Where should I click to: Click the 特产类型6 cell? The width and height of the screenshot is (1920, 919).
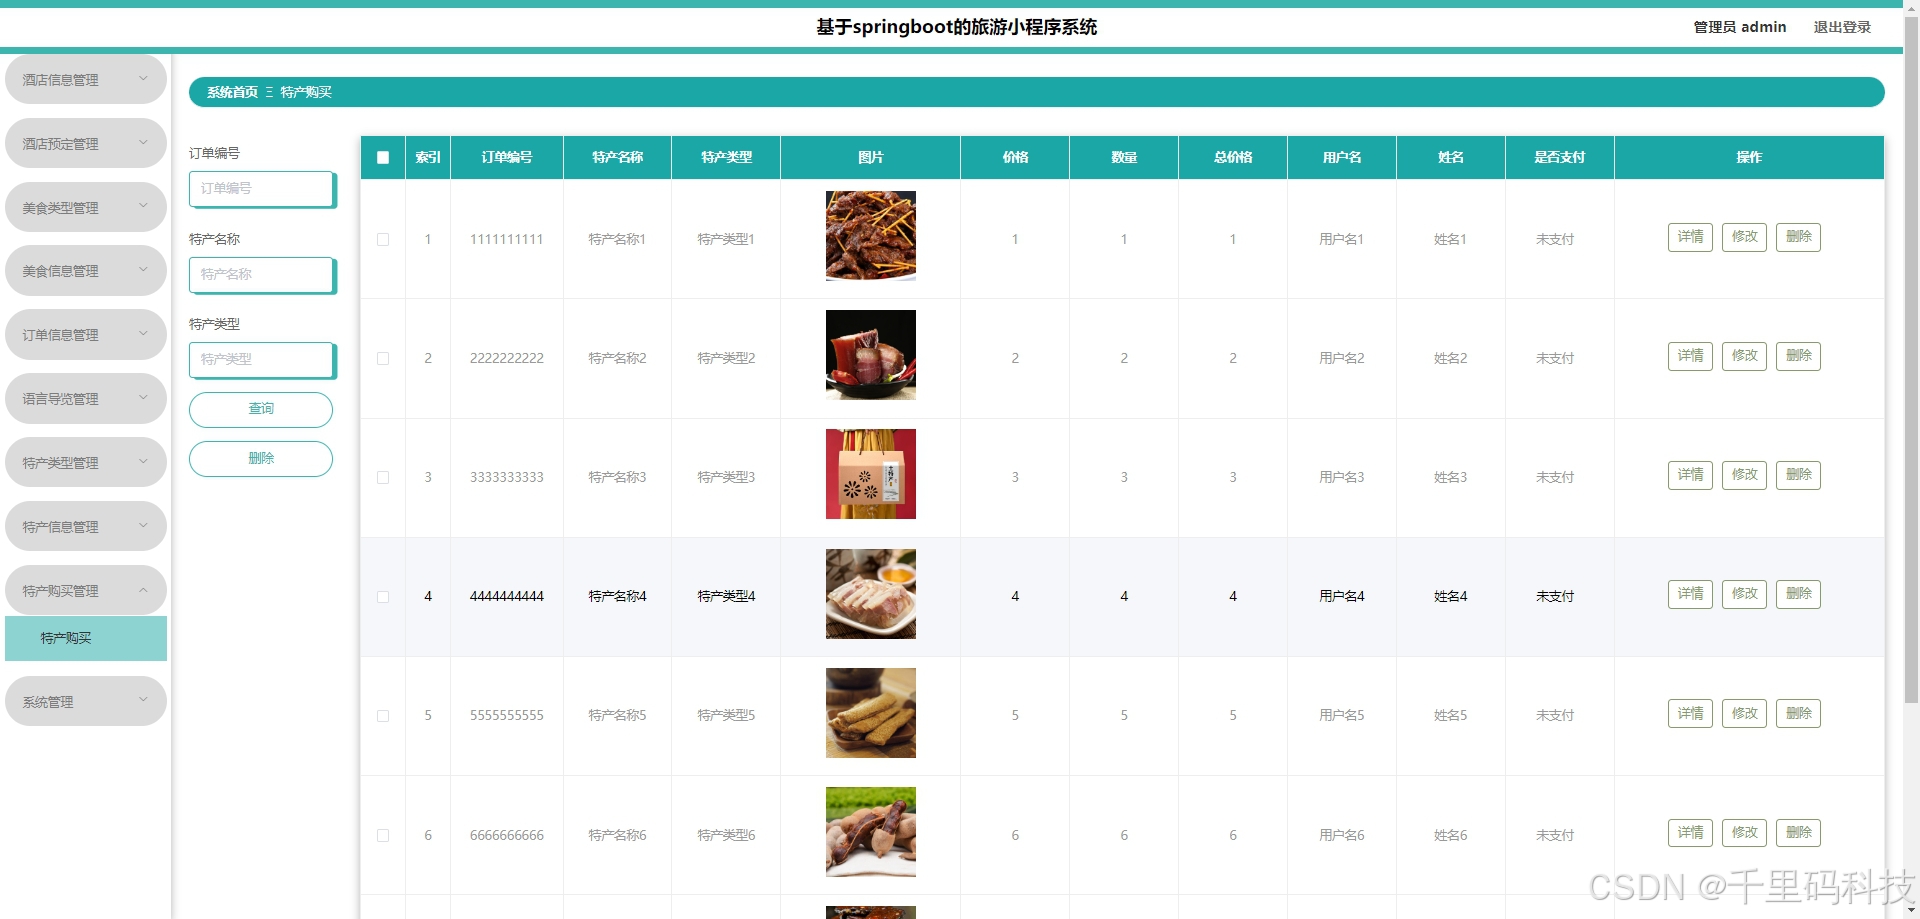coord(726,835)
